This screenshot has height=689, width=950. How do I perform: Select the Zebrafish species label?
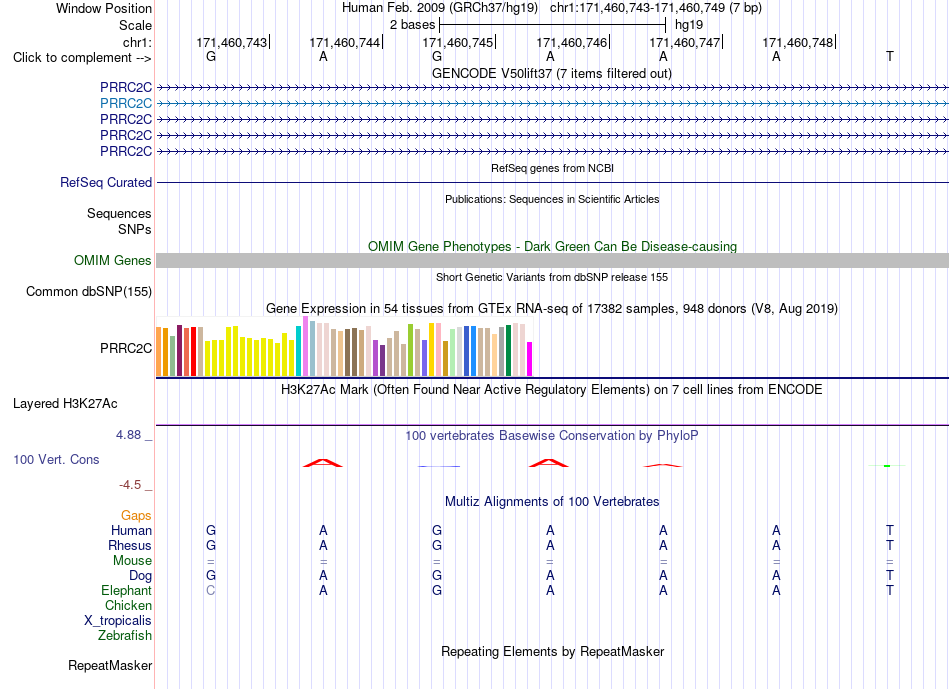point(125,636)
